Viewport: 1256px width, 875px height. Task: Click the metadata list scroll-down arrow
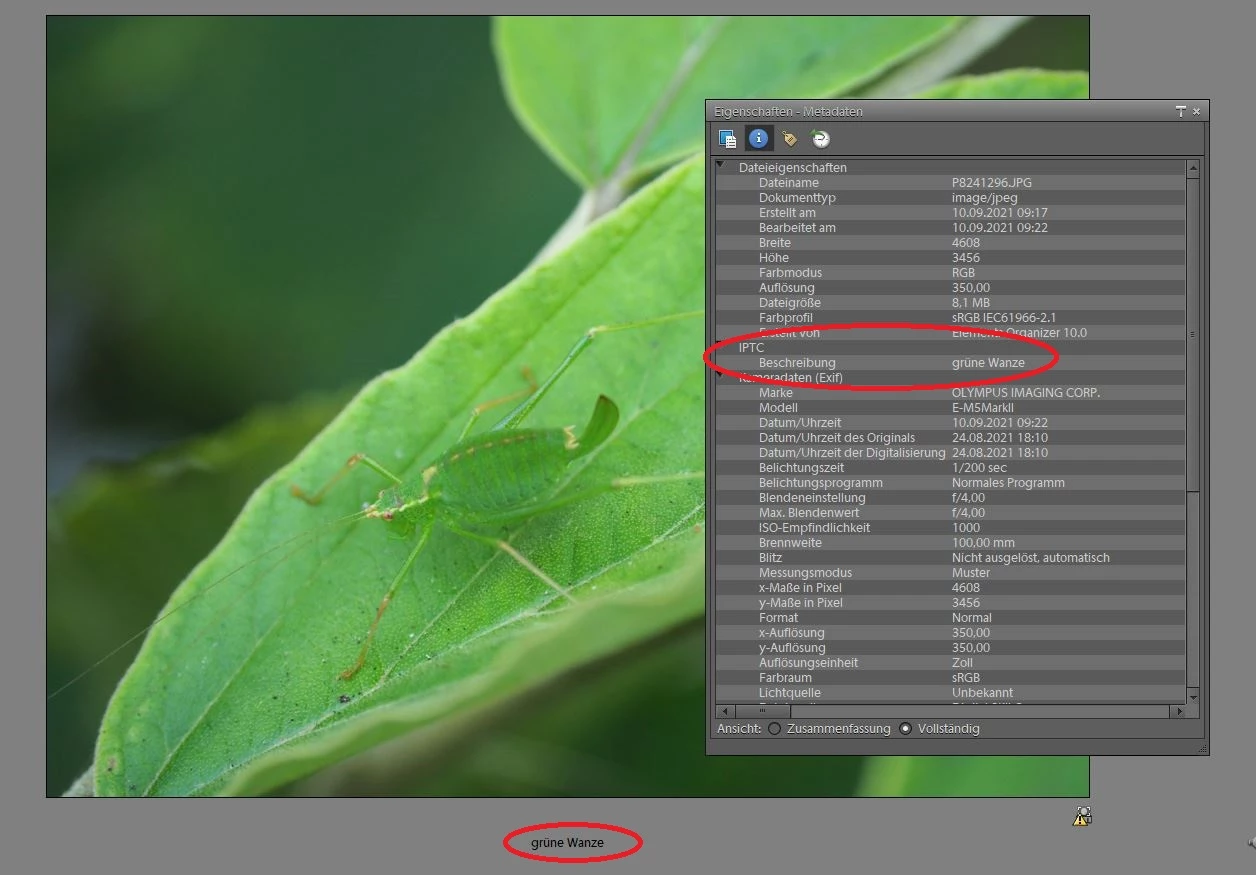coord(1192,696)
